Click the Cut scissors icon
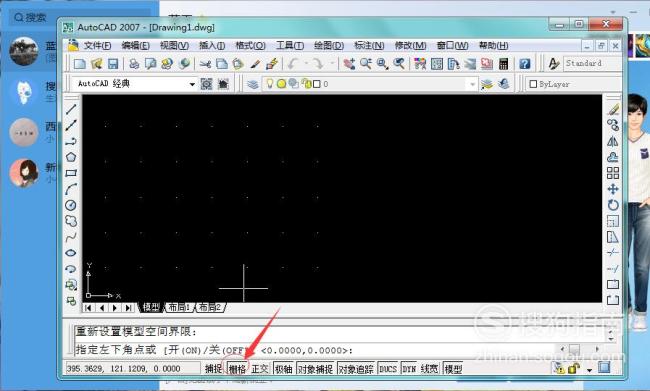Screen dimensions: 650x391 click(205, 64)
